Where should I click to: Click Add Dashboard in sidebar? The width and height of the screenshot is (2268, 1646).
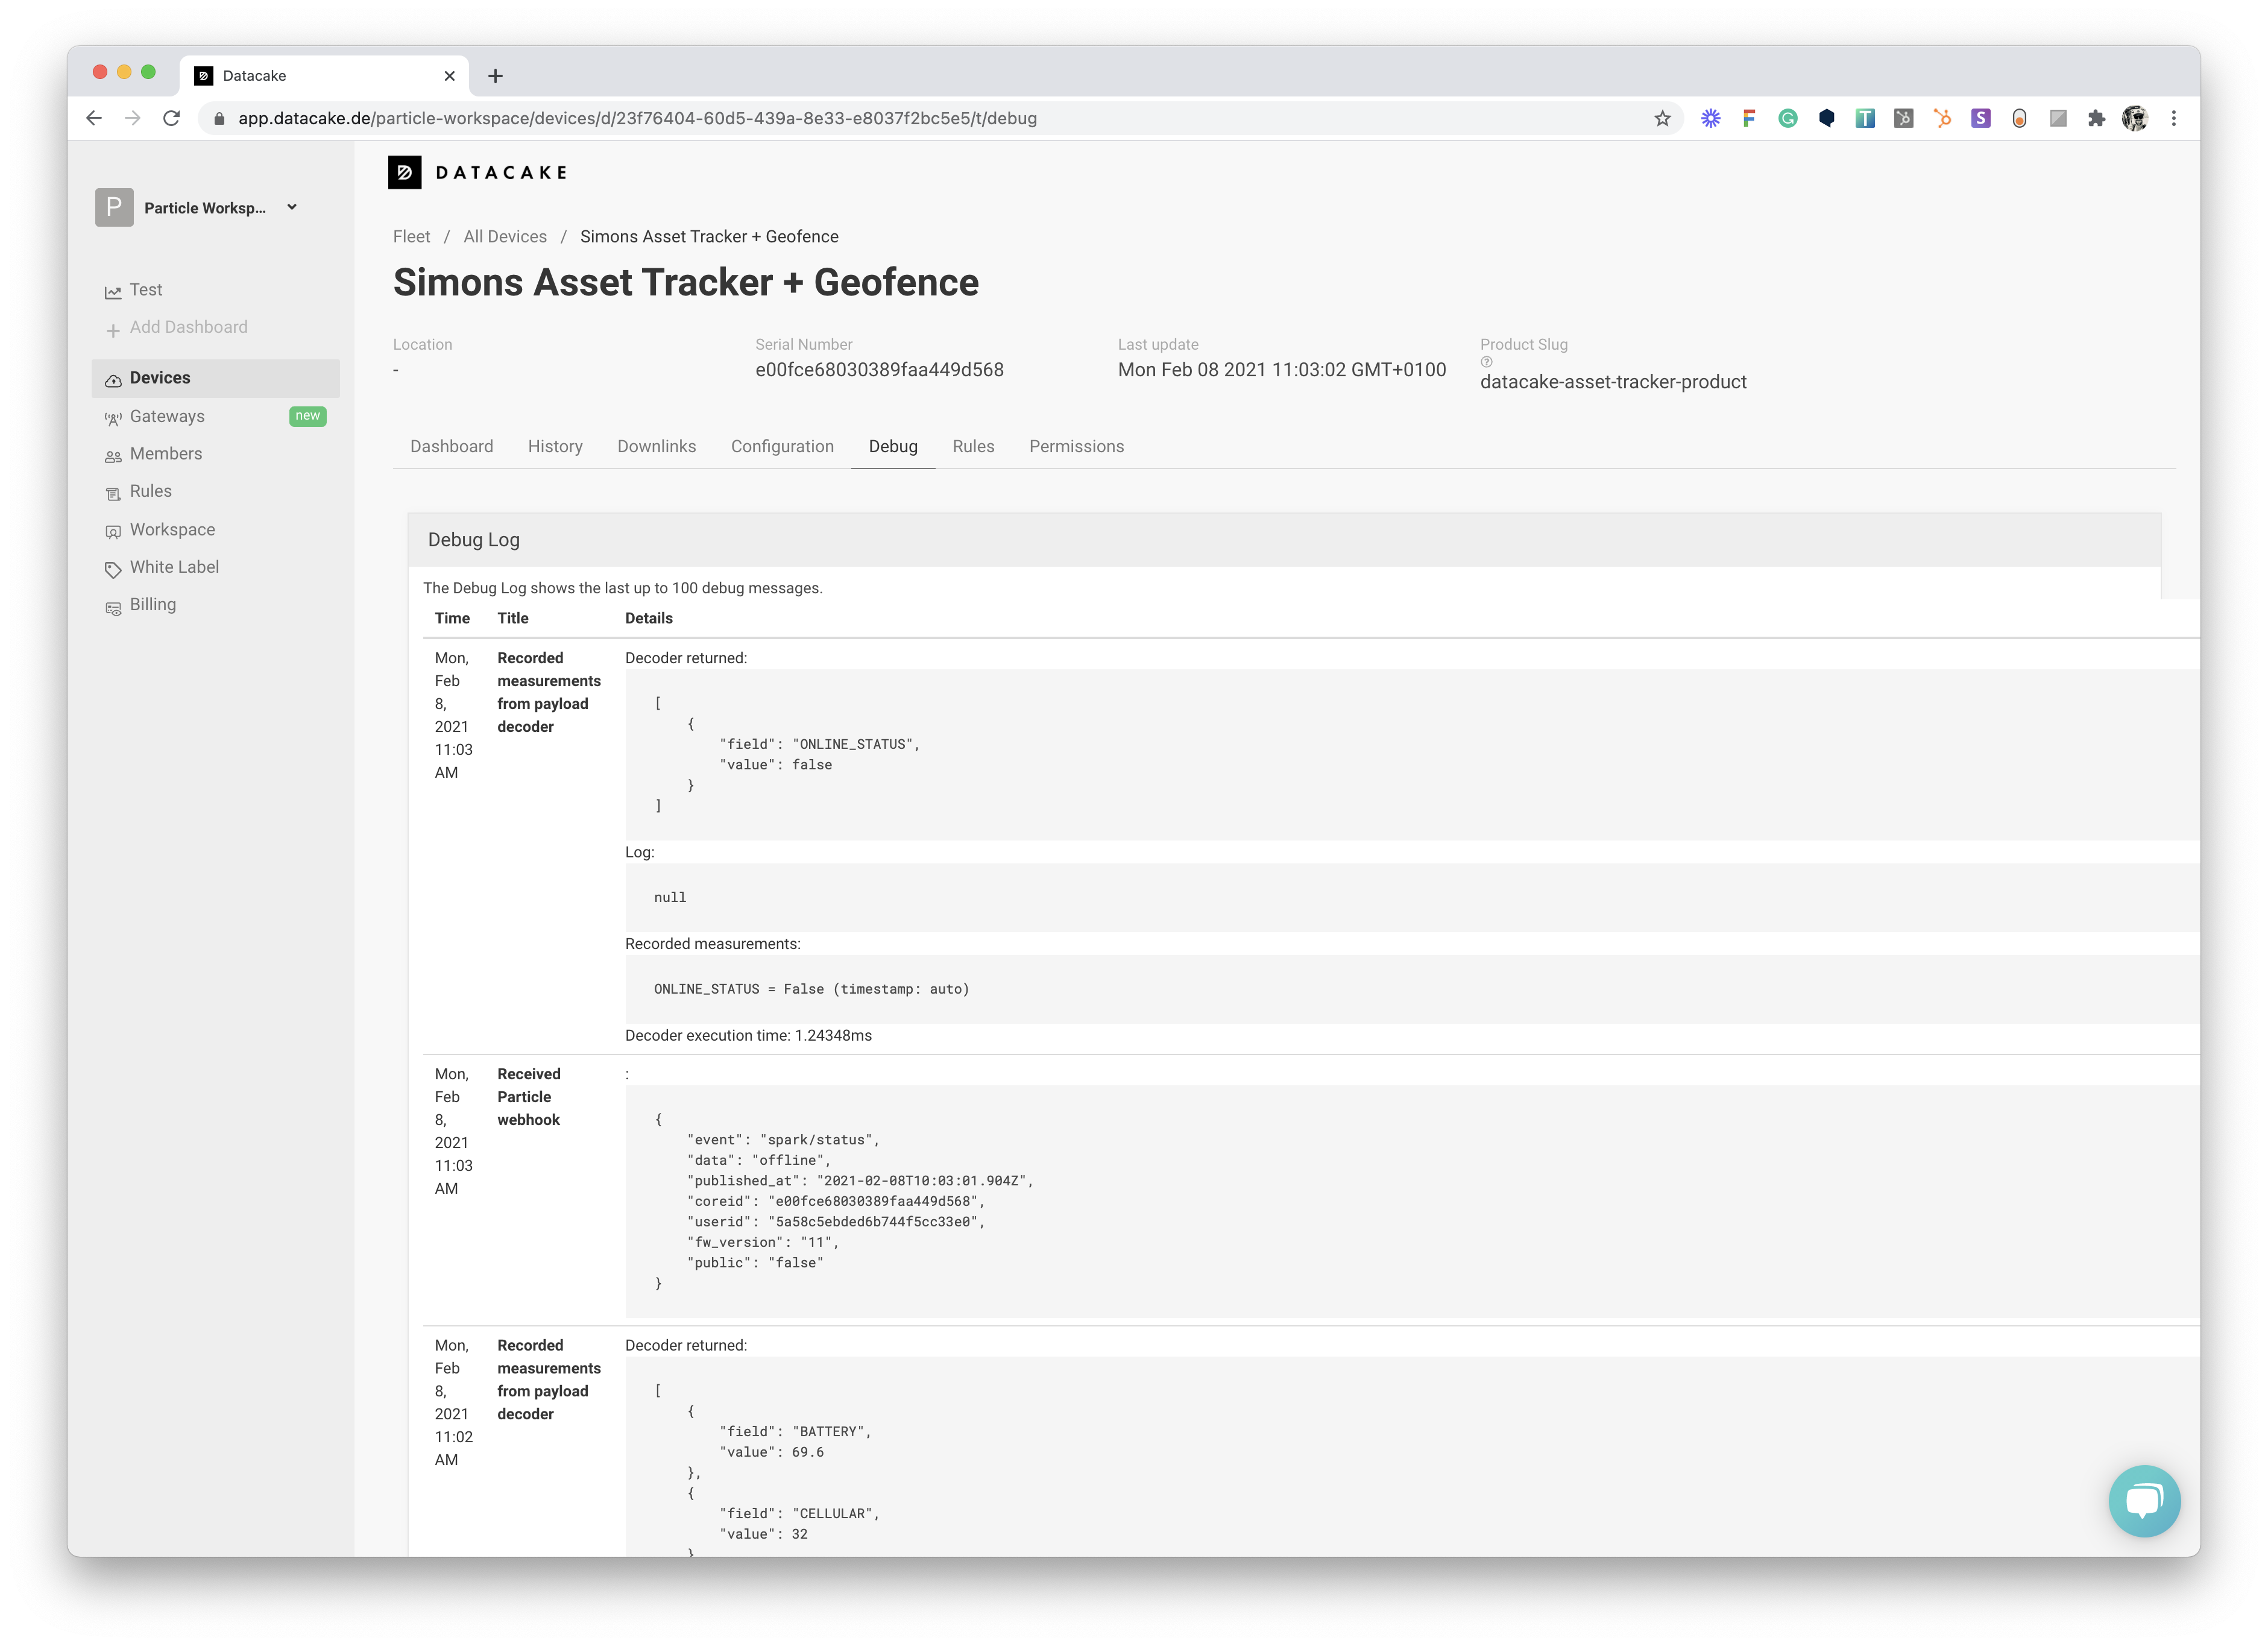(x=188, y=327)
